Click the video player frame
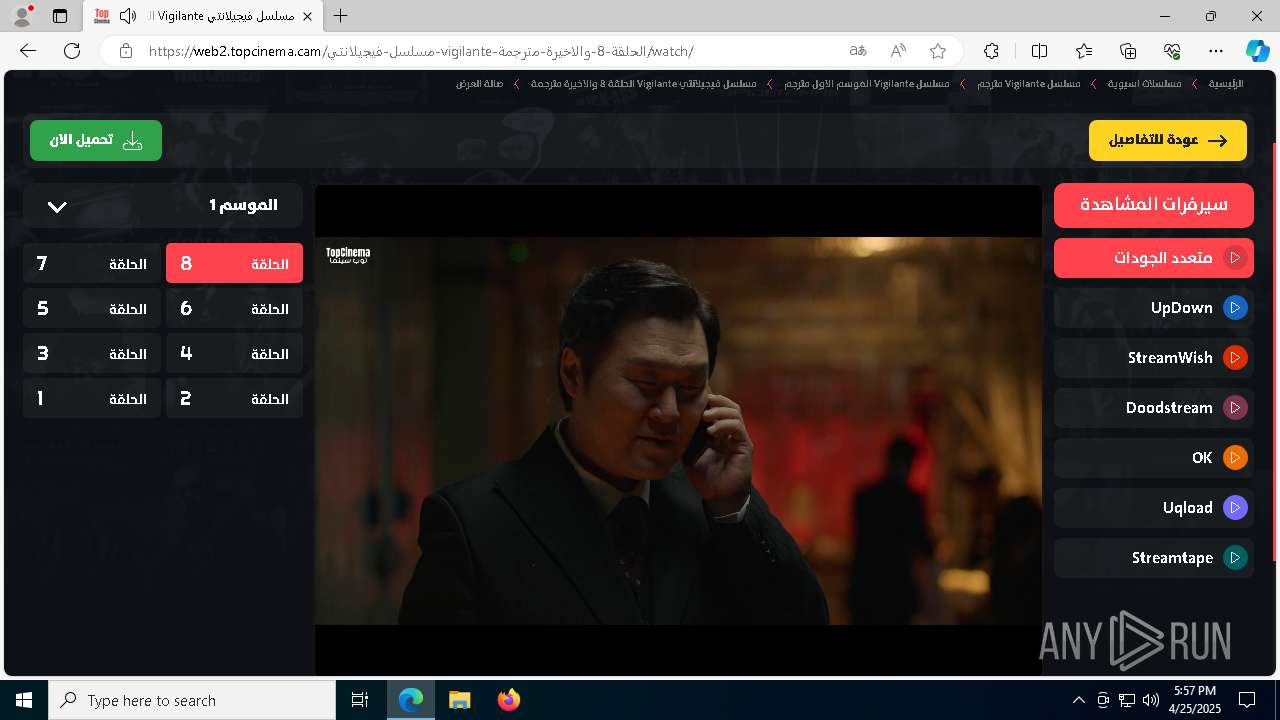 pyautogui.click(x=678, y=430)
